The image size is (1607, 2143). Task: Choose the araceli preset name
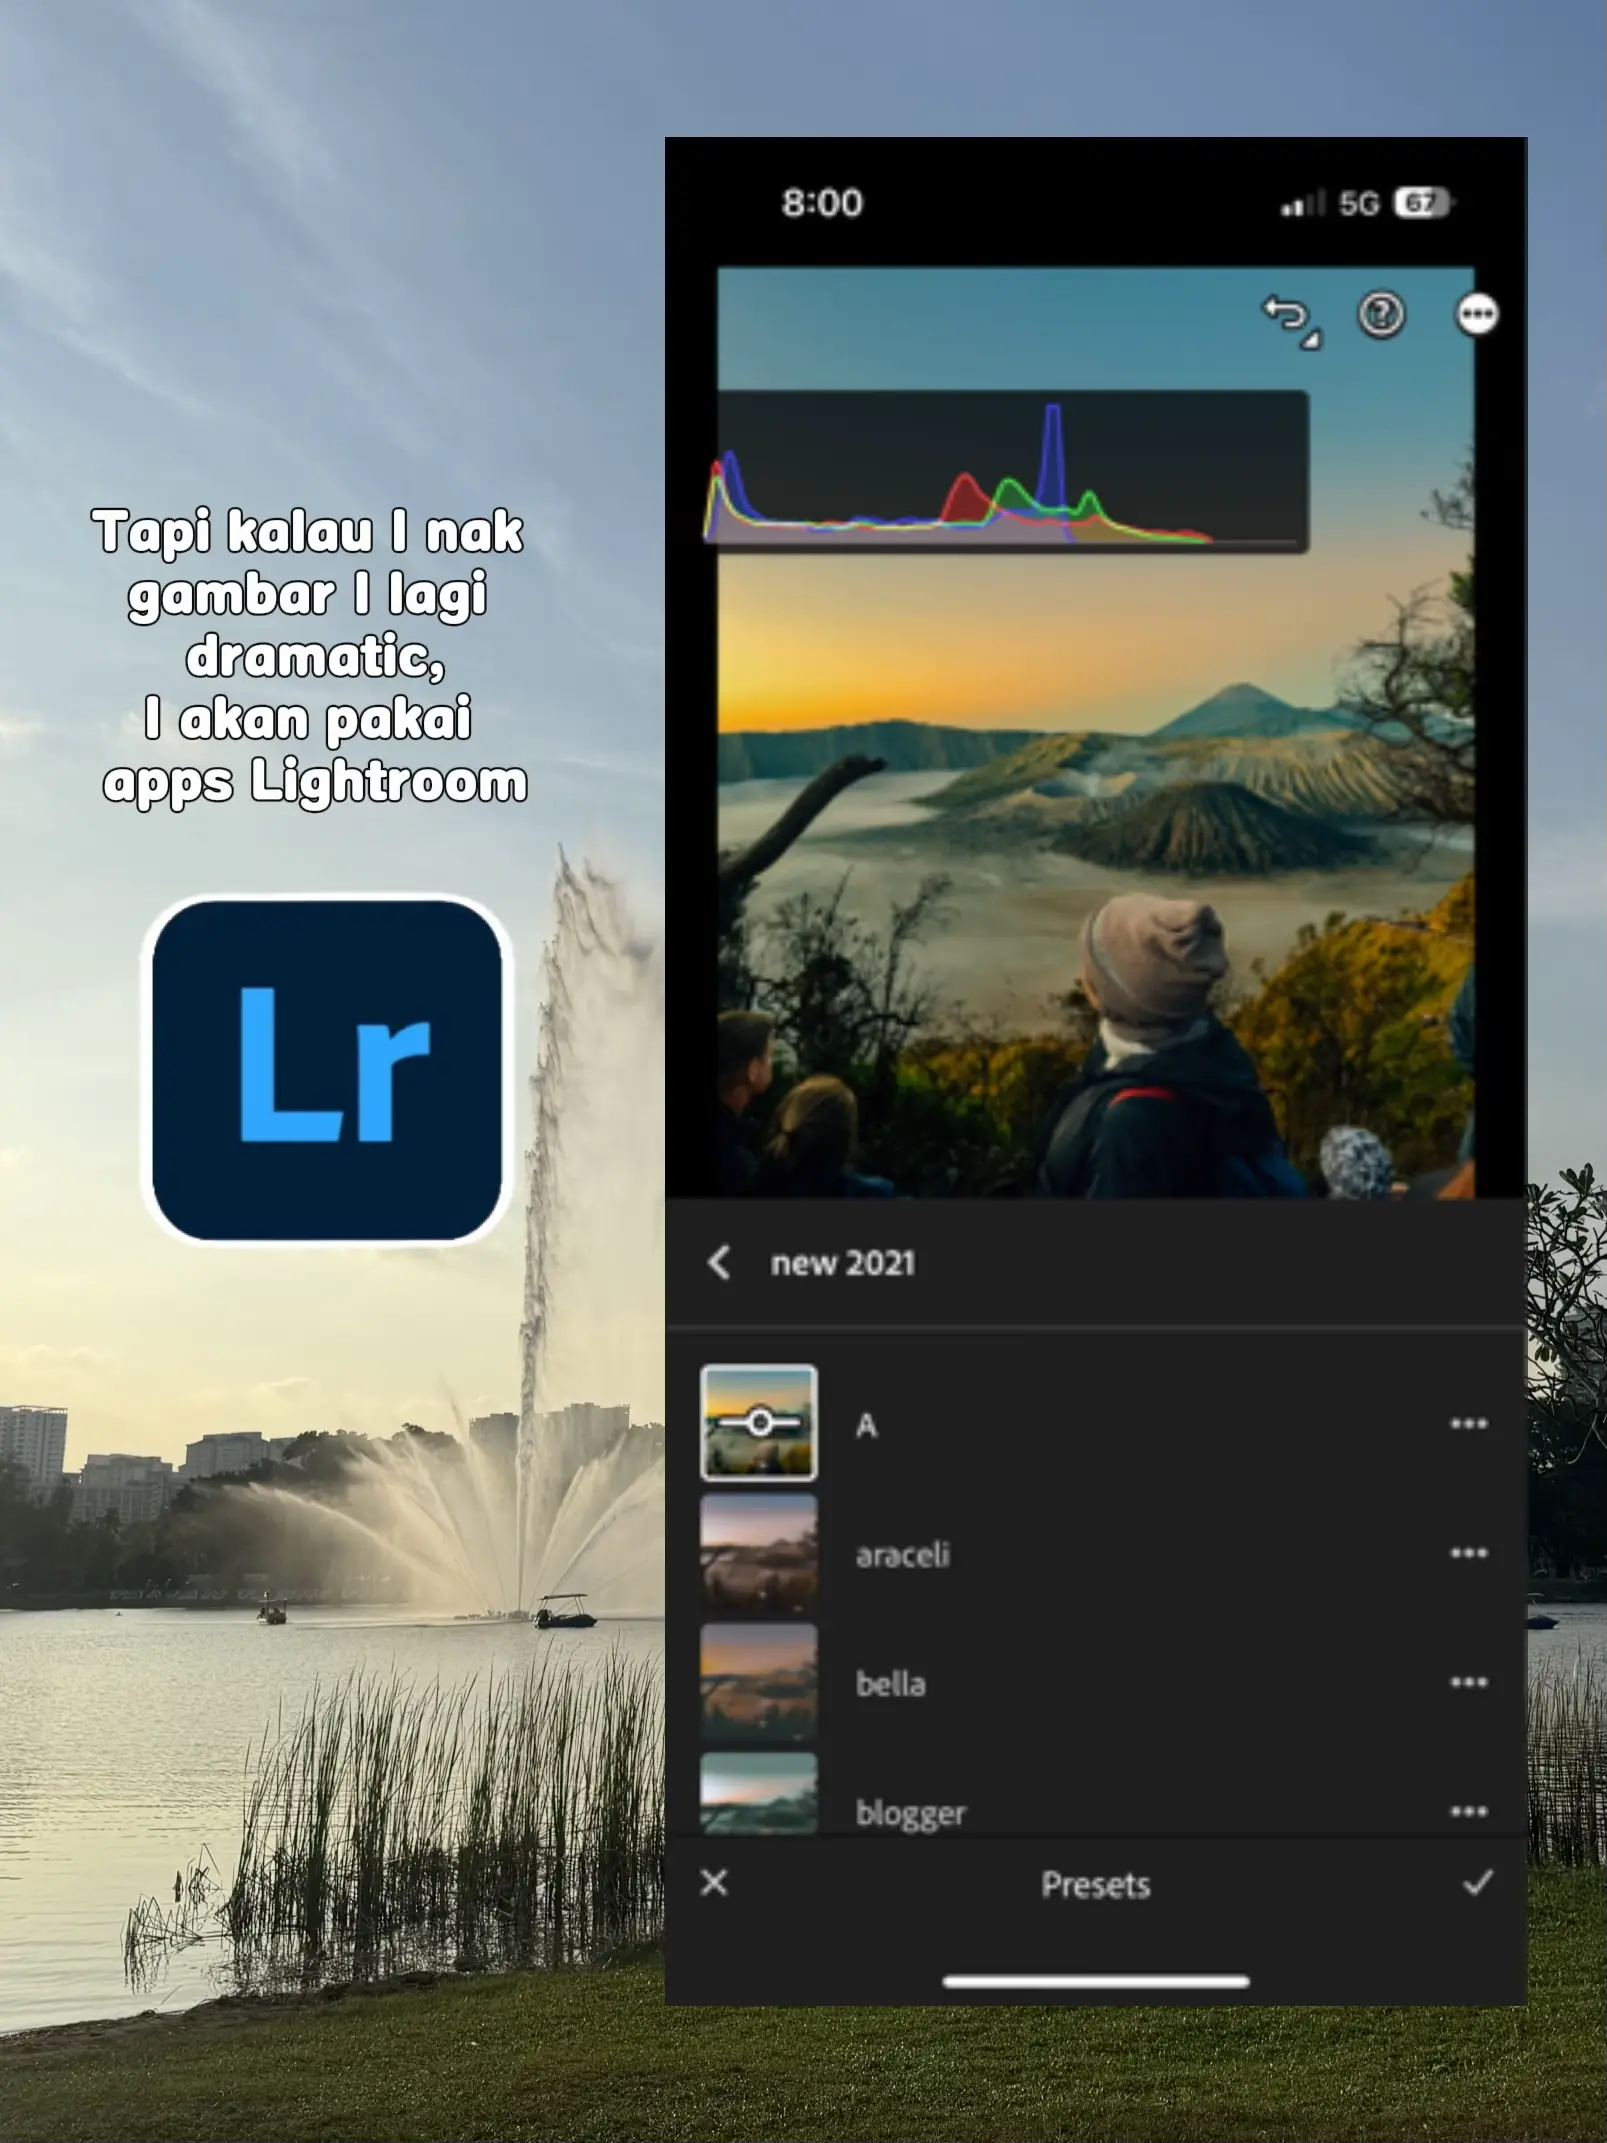point(903,1555)
